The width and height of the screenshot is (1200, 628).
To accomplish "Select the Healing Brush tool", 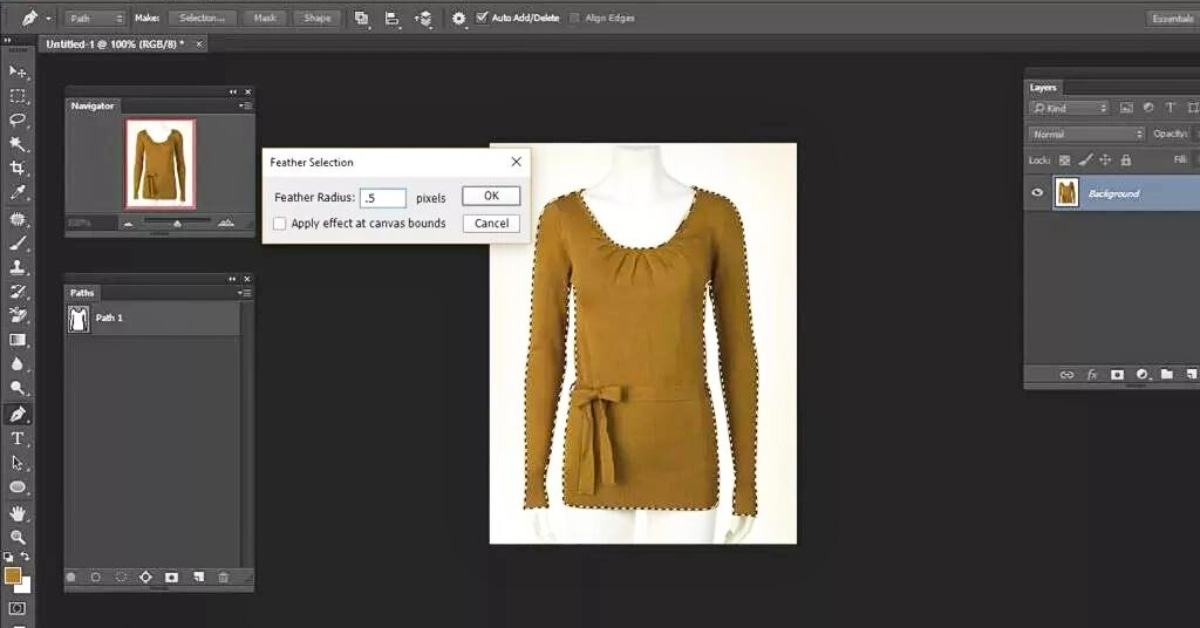I will (x=17, y=218).
